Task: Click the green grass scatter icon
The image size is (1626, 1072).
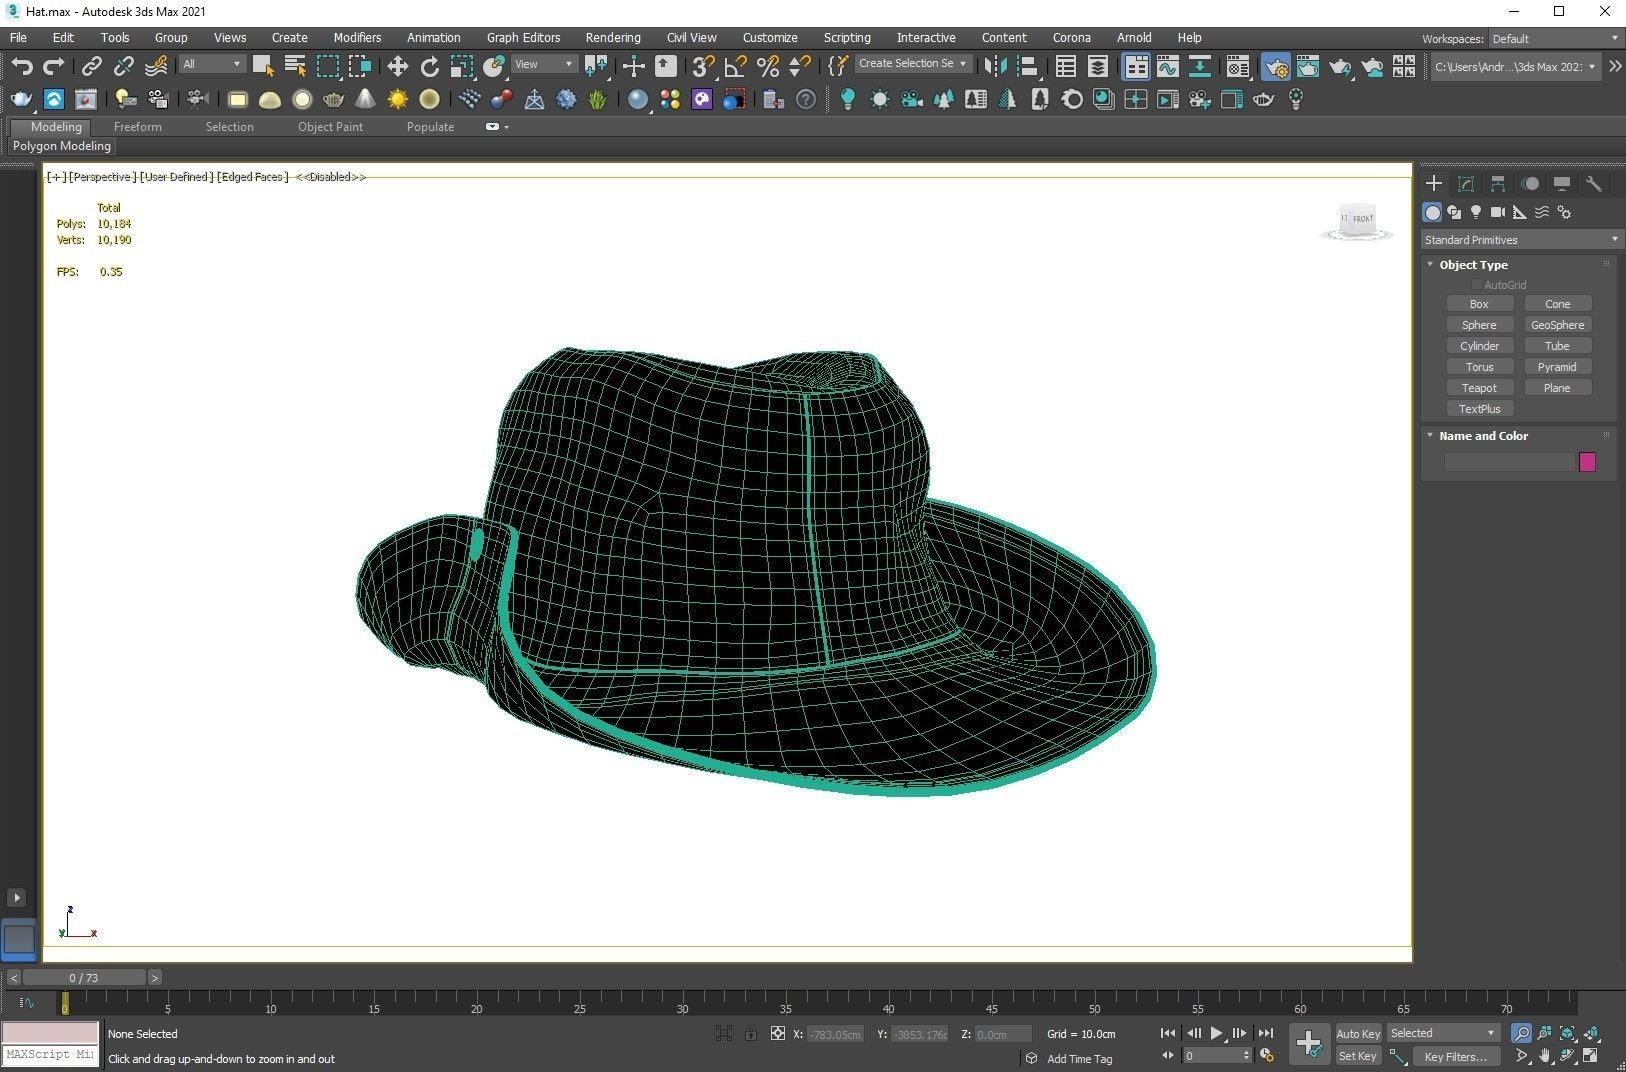Action: [598, 99]
